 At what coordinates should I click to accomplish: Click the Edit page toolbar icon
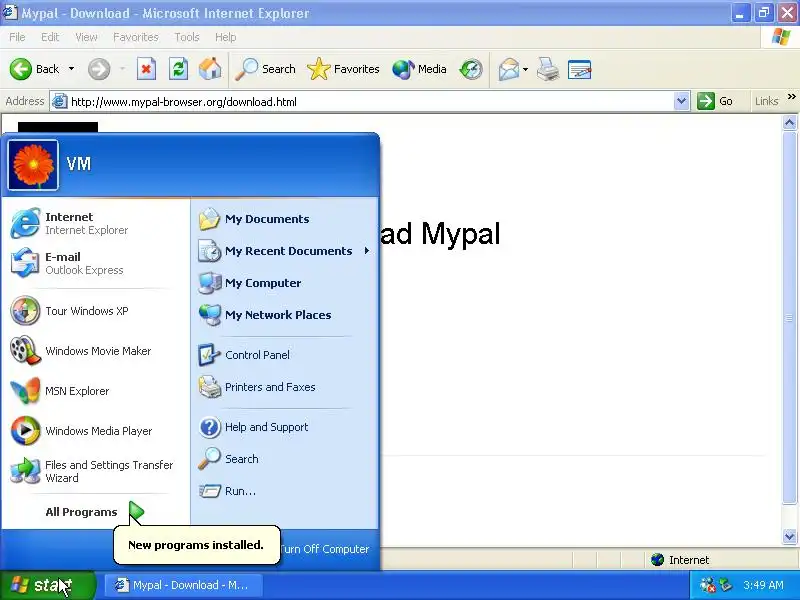tap(580, 69)
